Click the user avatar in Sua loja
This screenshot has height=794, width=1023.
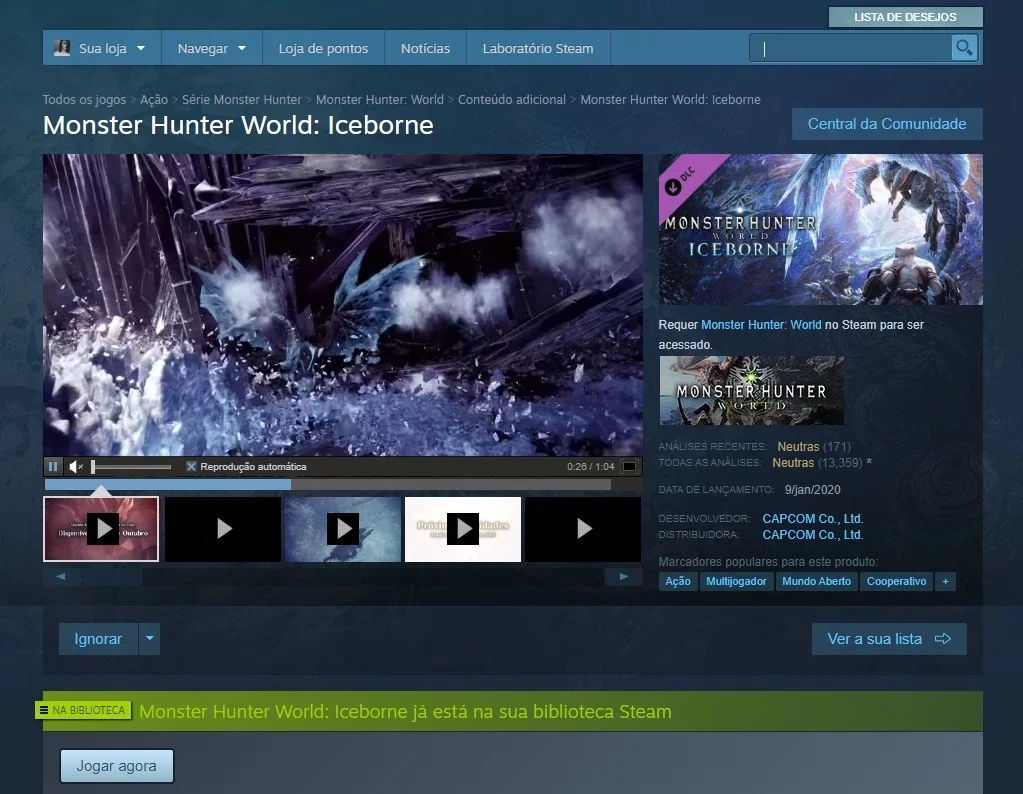(62, 48)
